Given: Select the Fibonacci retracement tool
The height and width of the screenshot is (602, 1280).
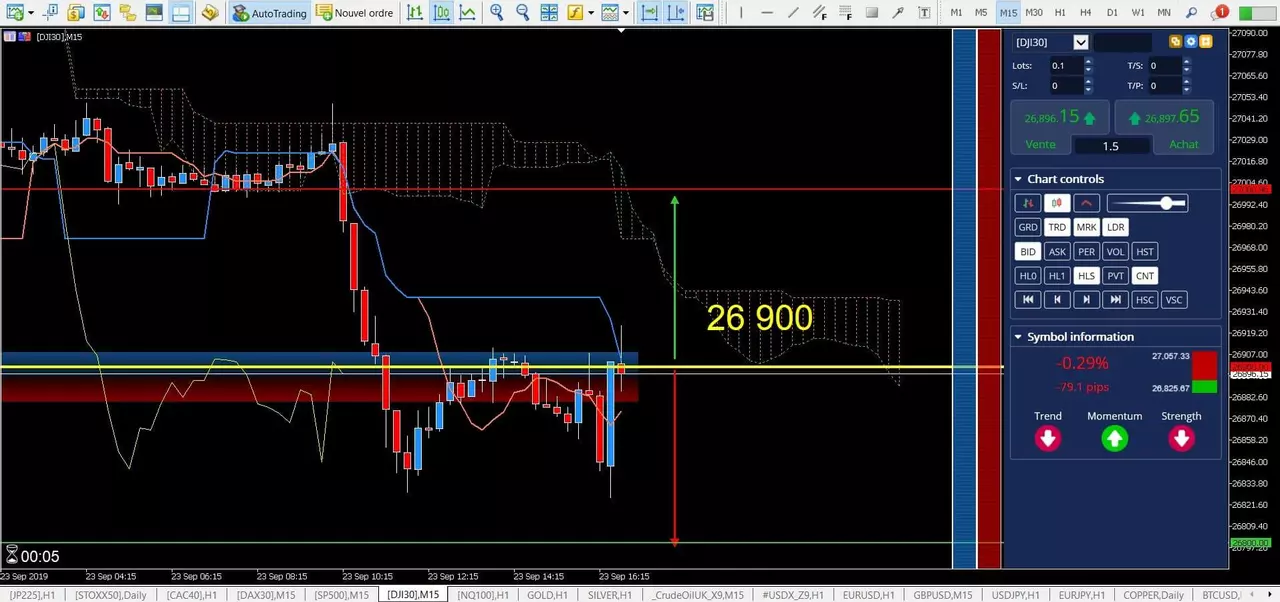Looking at the screenshot, I should pyautogui.click(x=845, y=13).
